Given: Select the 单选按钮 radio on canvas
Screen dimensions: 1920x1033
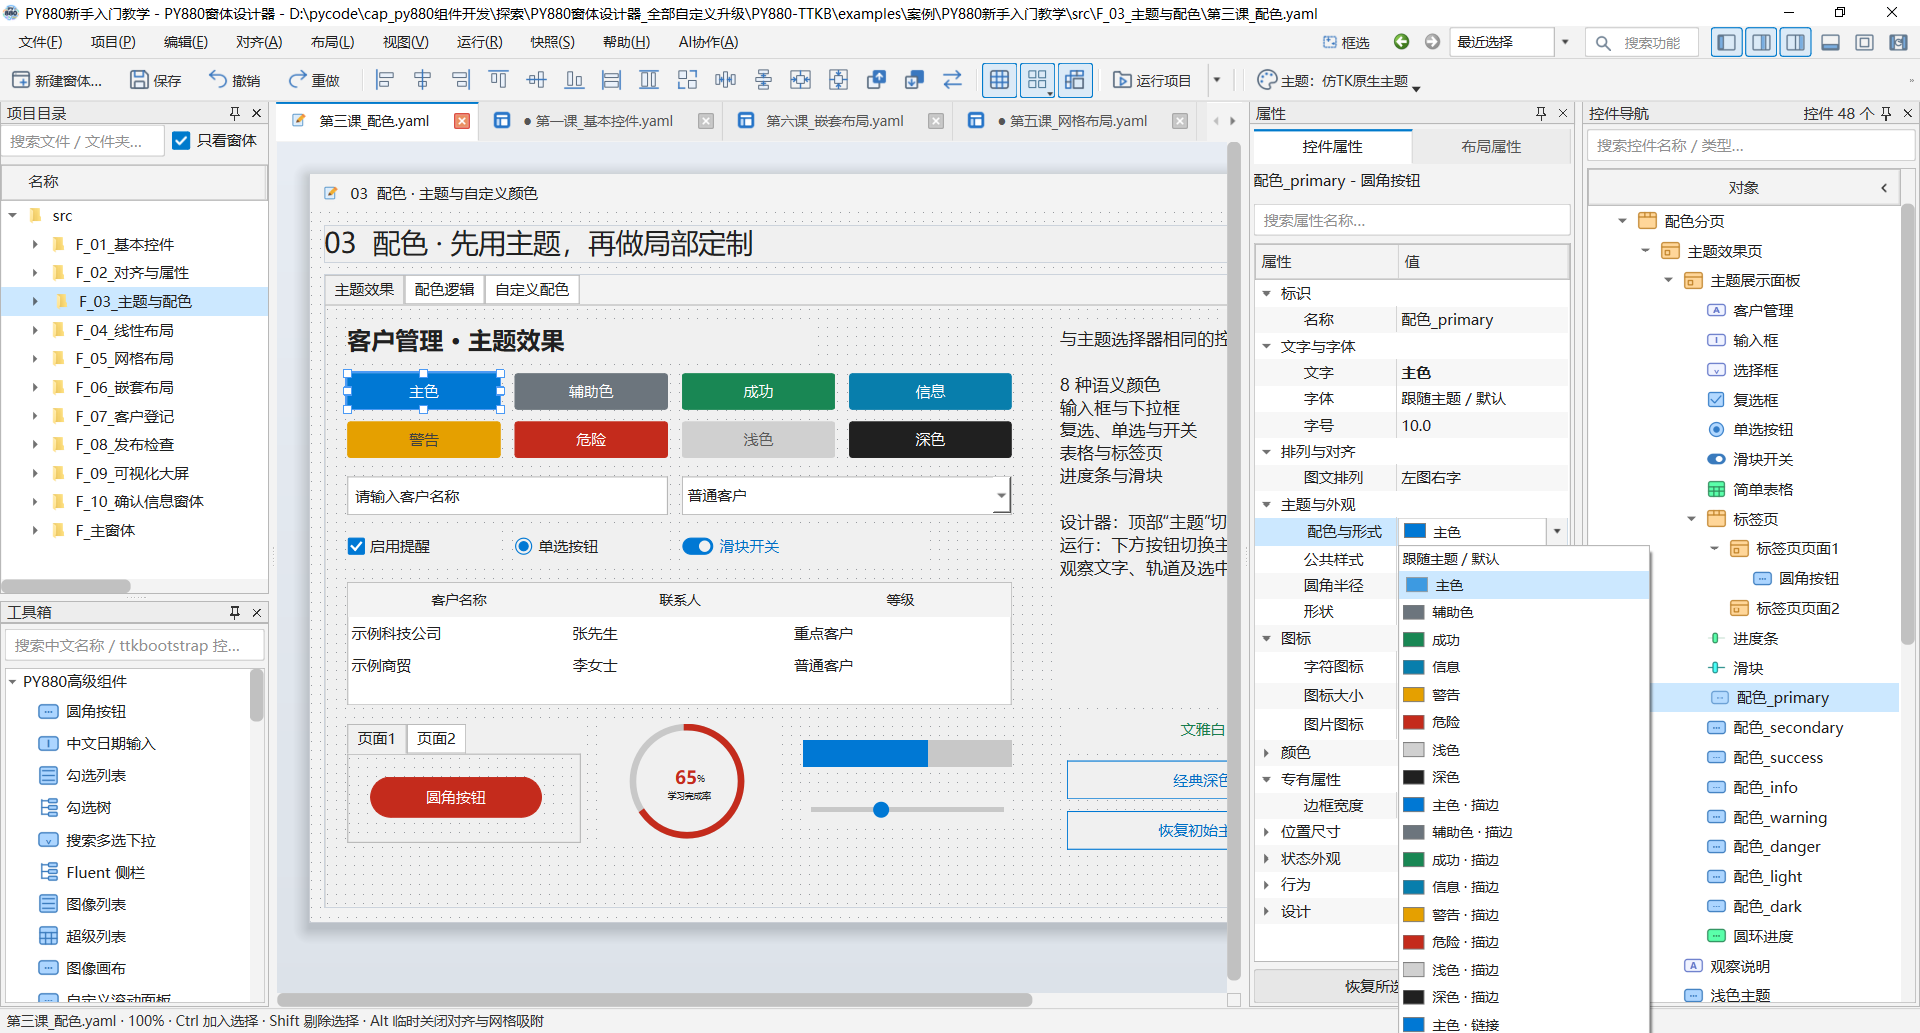Looking at the screenshot, I should click(523, 546).
